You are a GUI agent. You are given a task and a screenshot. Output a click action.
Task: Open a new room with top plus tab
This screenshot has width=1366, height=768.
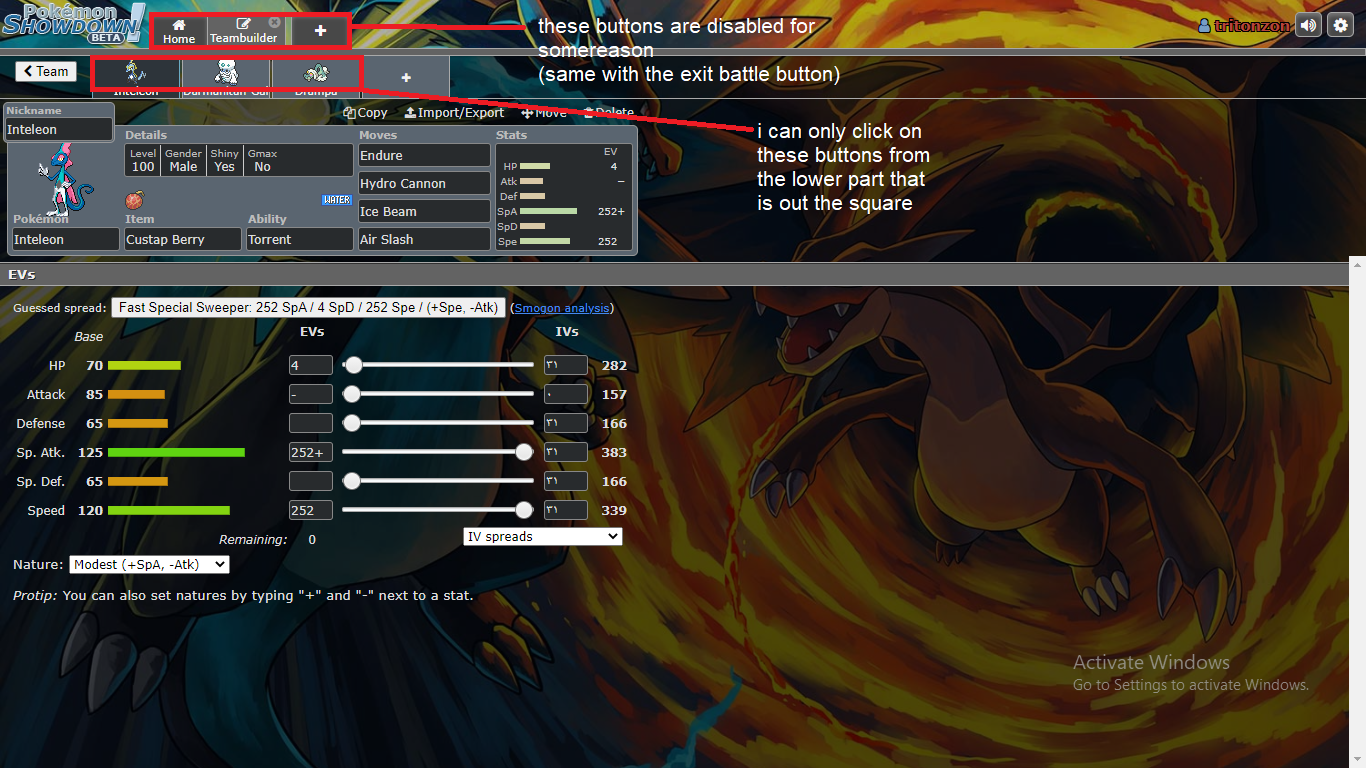320,31
